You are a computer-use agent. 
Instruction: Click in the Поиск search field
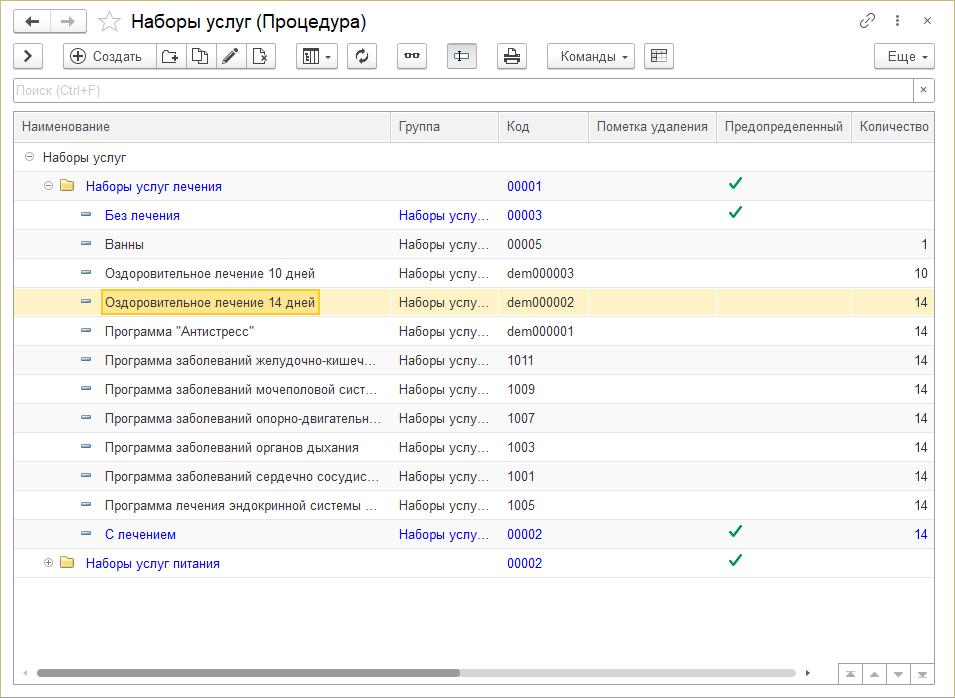pos(460,91)
